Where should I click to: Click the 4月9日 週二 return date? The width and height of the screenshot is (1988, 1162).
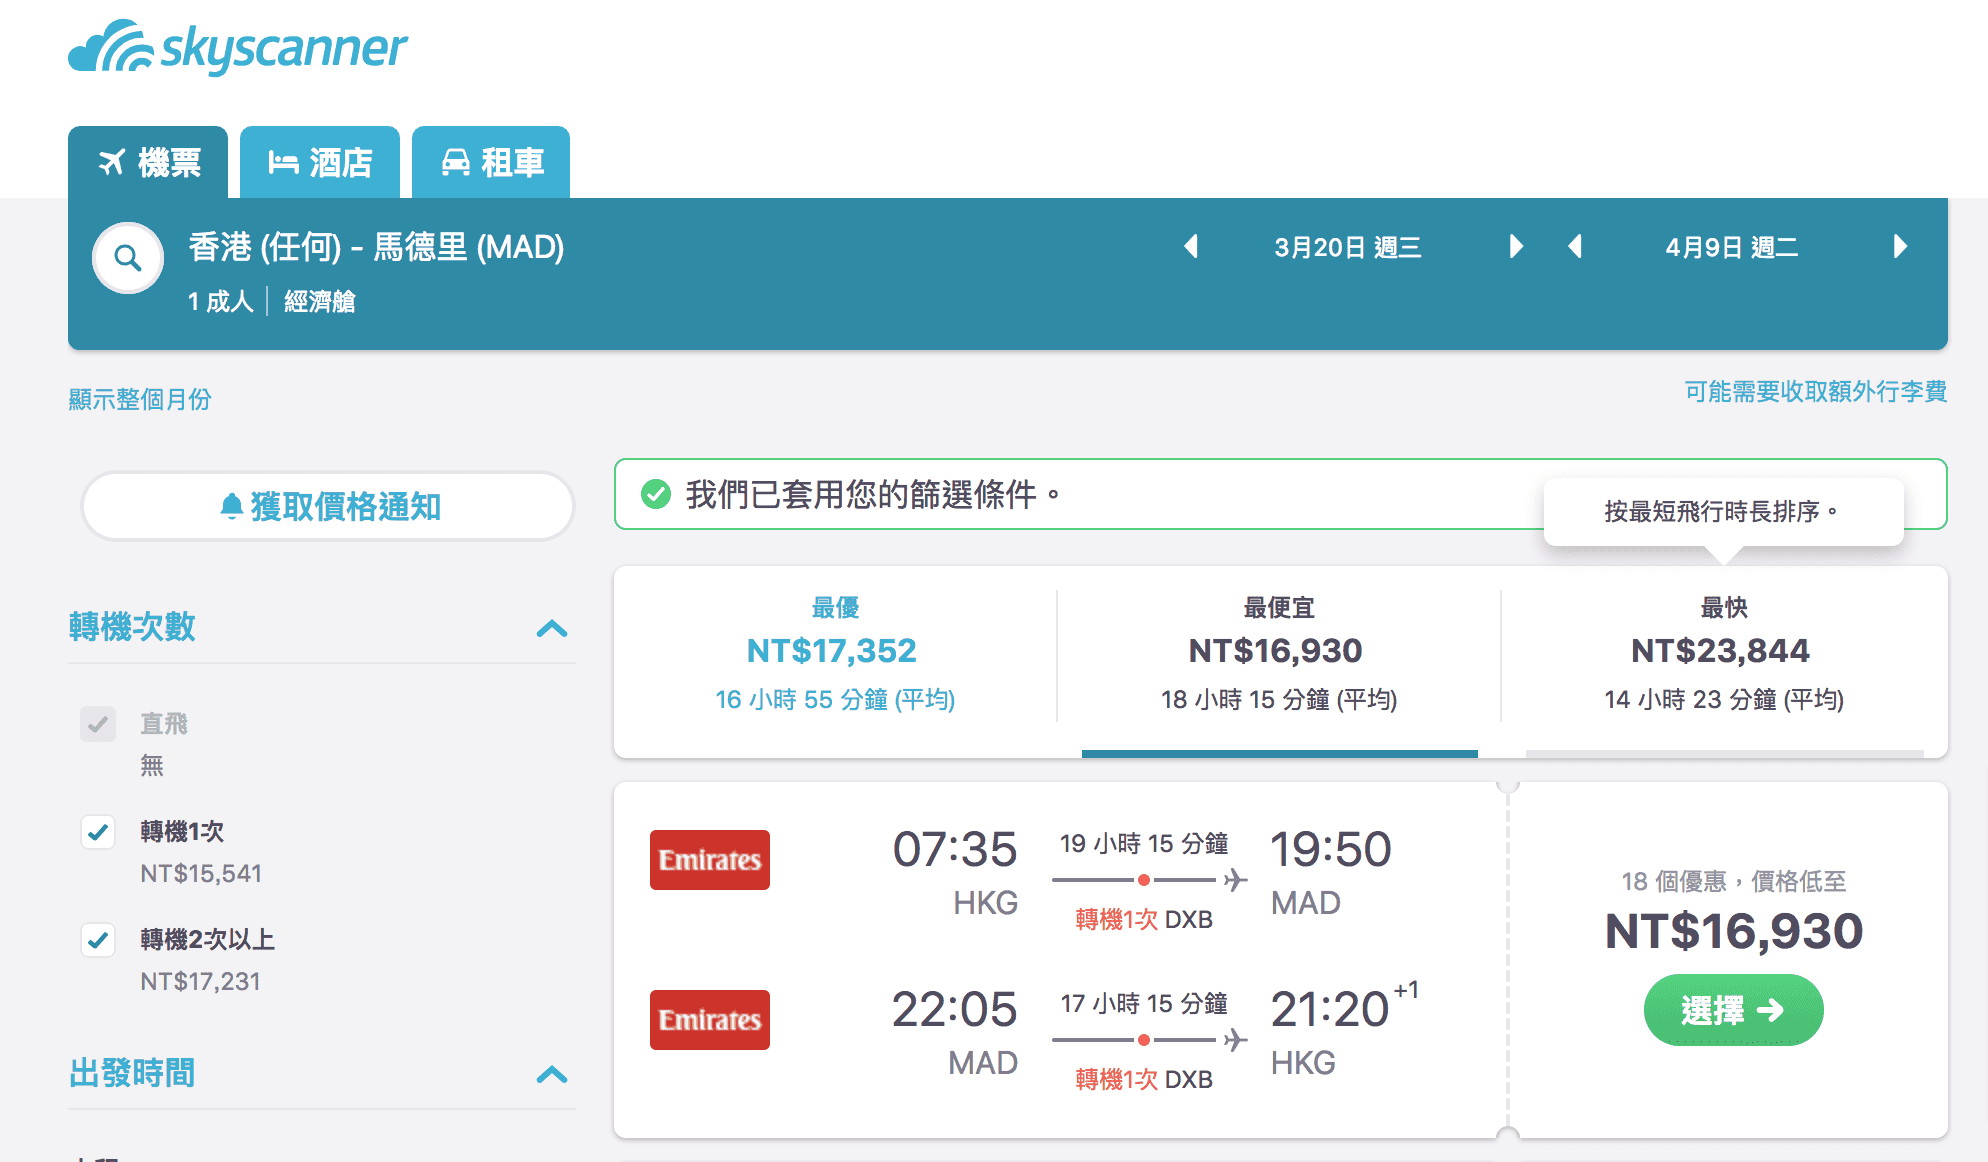click(x=1732, y=248)
